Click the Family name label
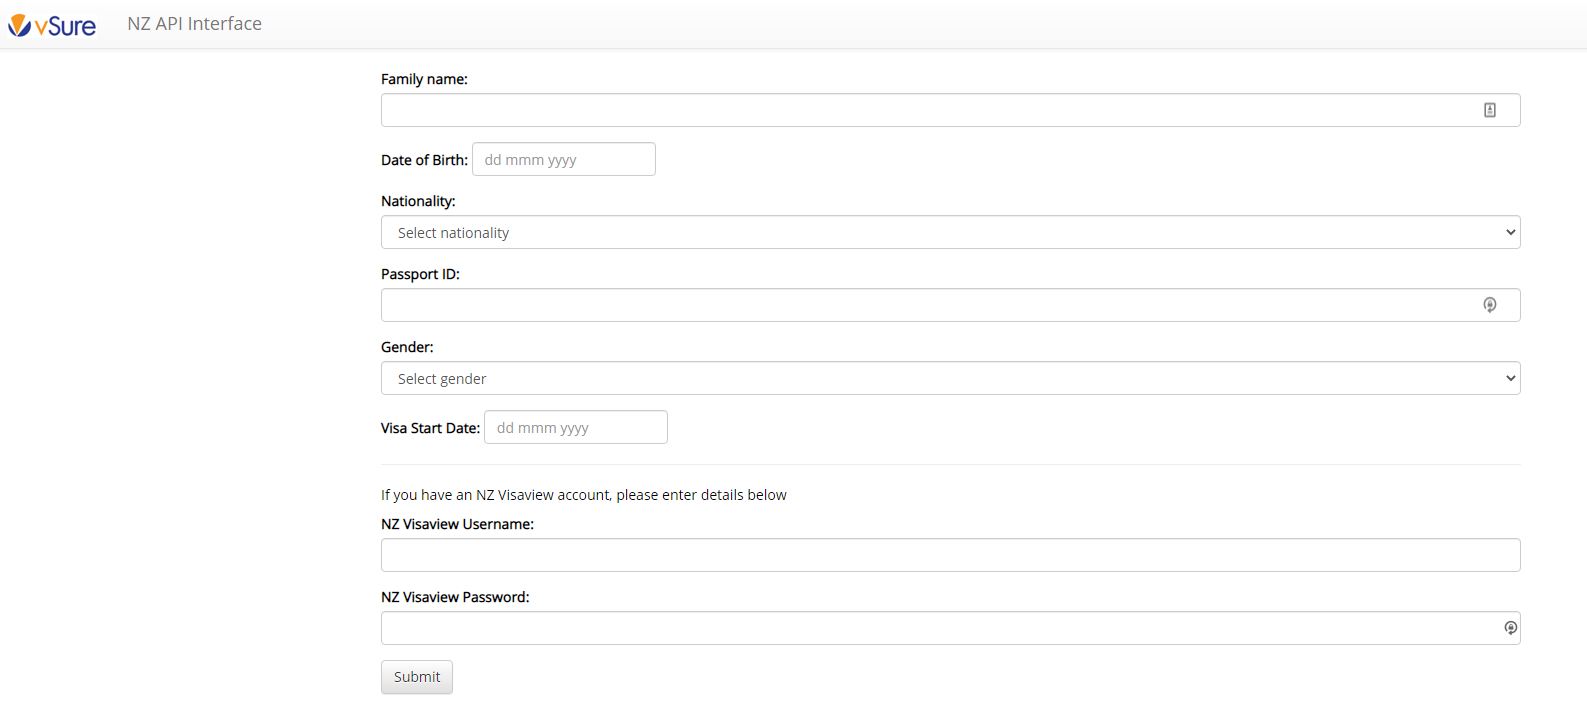Viewport: 1587px width, 726px height. click(x=424, y=79)
